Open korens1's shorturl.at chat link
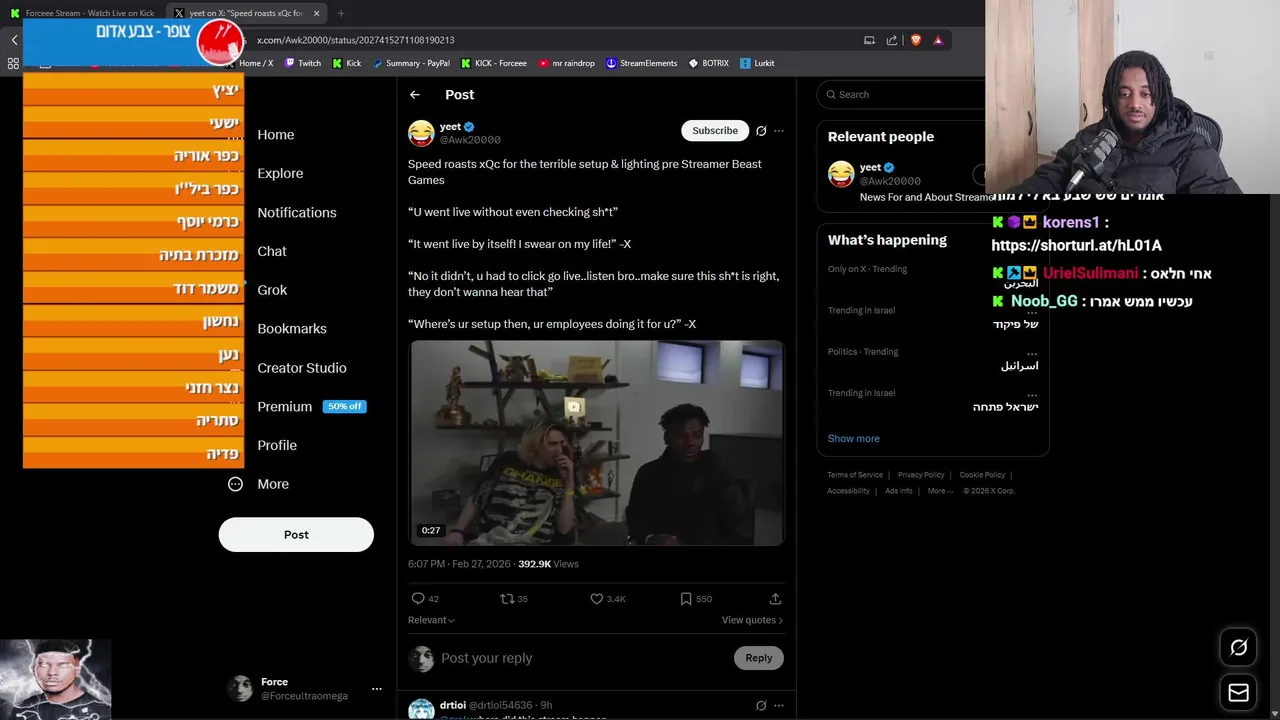 click(x=1076, y=245)
